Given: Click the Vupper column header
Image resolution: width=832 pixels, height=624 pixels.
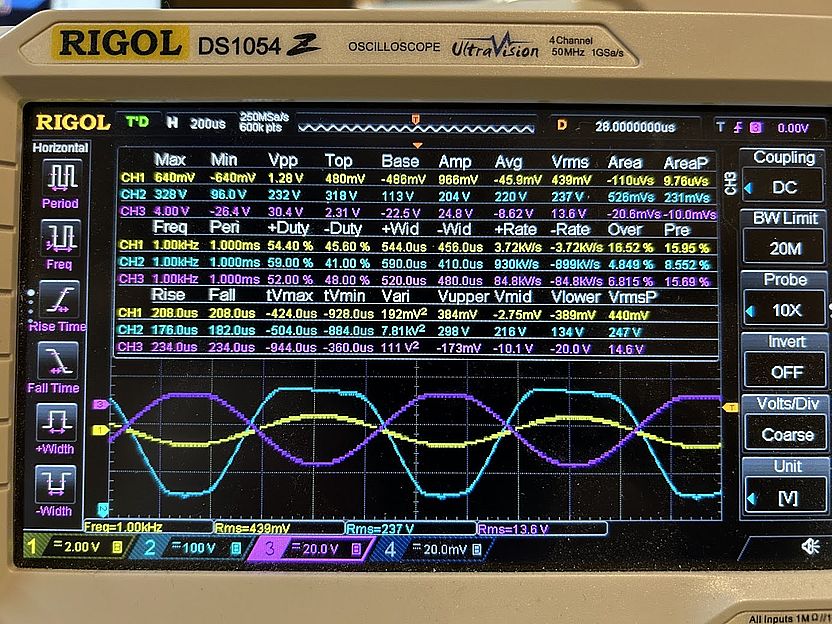Looking at the screenshot, I should click(x=463, y=296).
